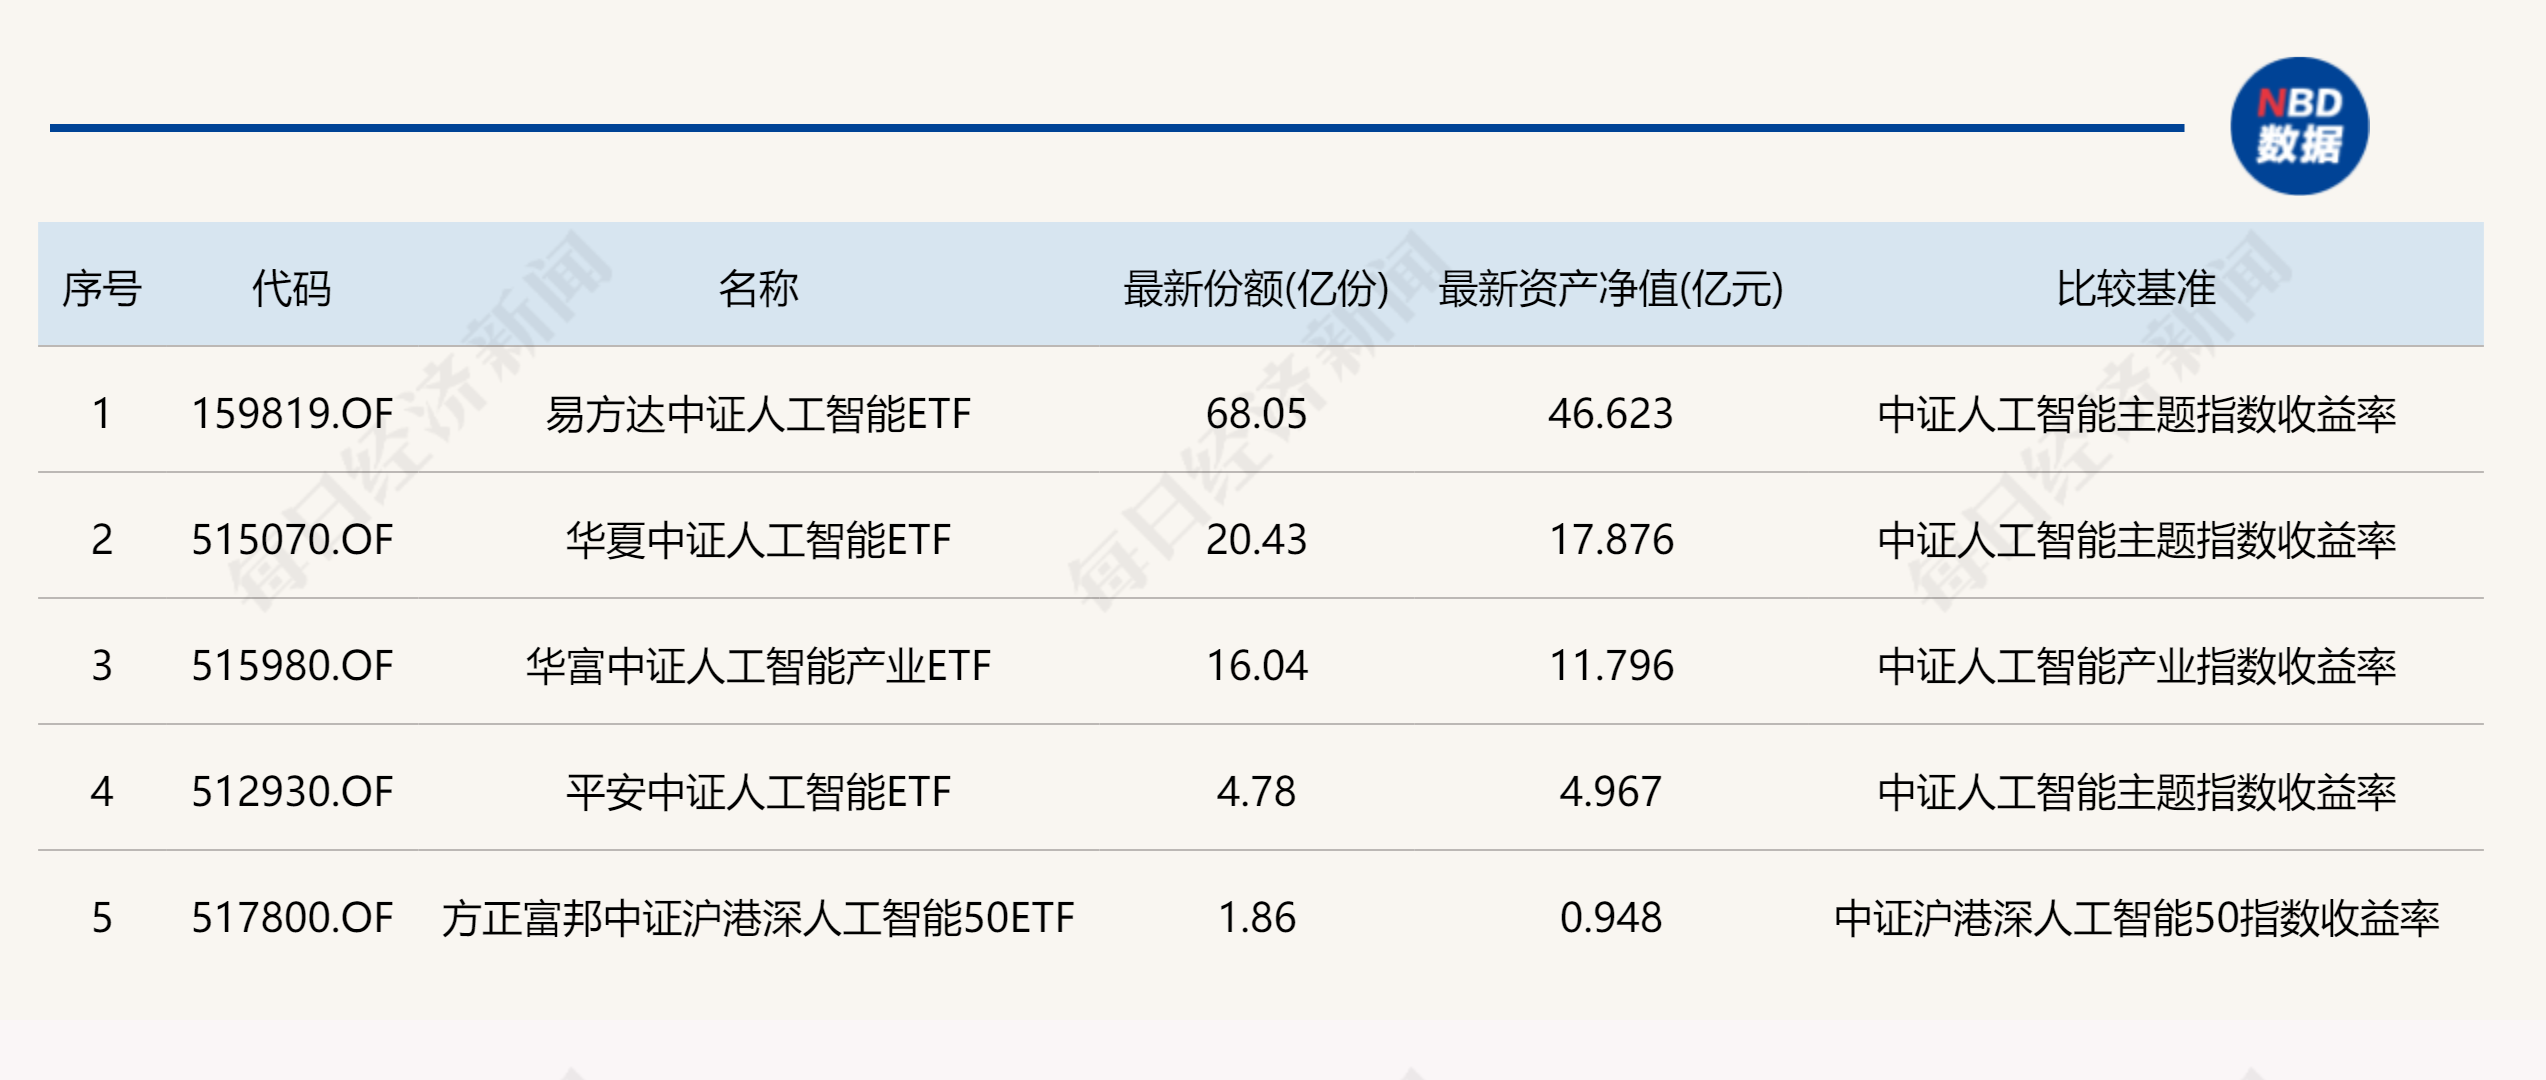
Task: Select the 序号 column header
Action: 102,288
